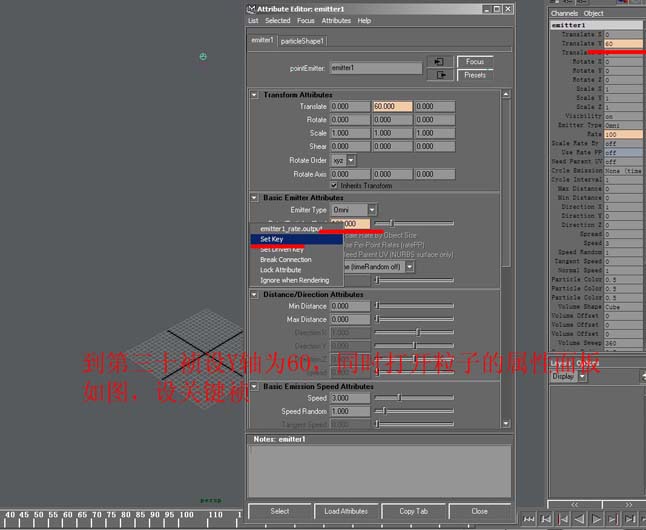
Task: Open the Attributes menu
Action: pyautogui.click(x=336, y=20)
